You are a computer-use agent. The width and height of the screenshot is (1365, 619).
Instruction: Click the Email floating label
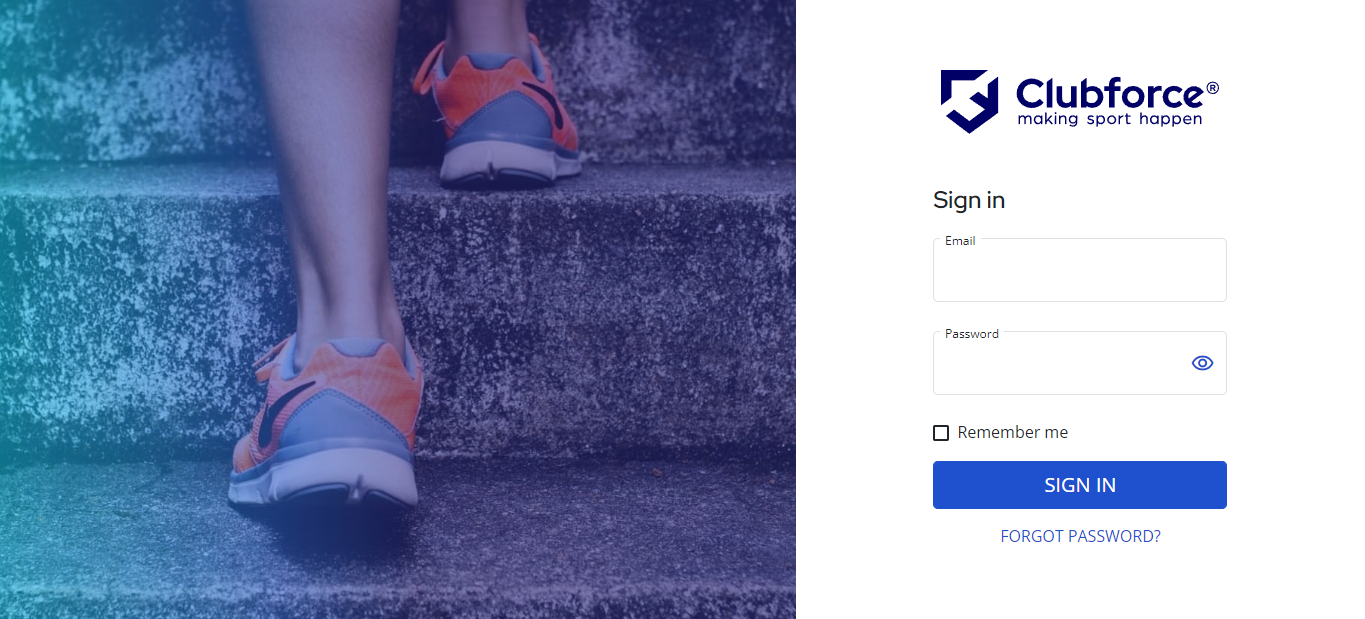click(960, 241)
